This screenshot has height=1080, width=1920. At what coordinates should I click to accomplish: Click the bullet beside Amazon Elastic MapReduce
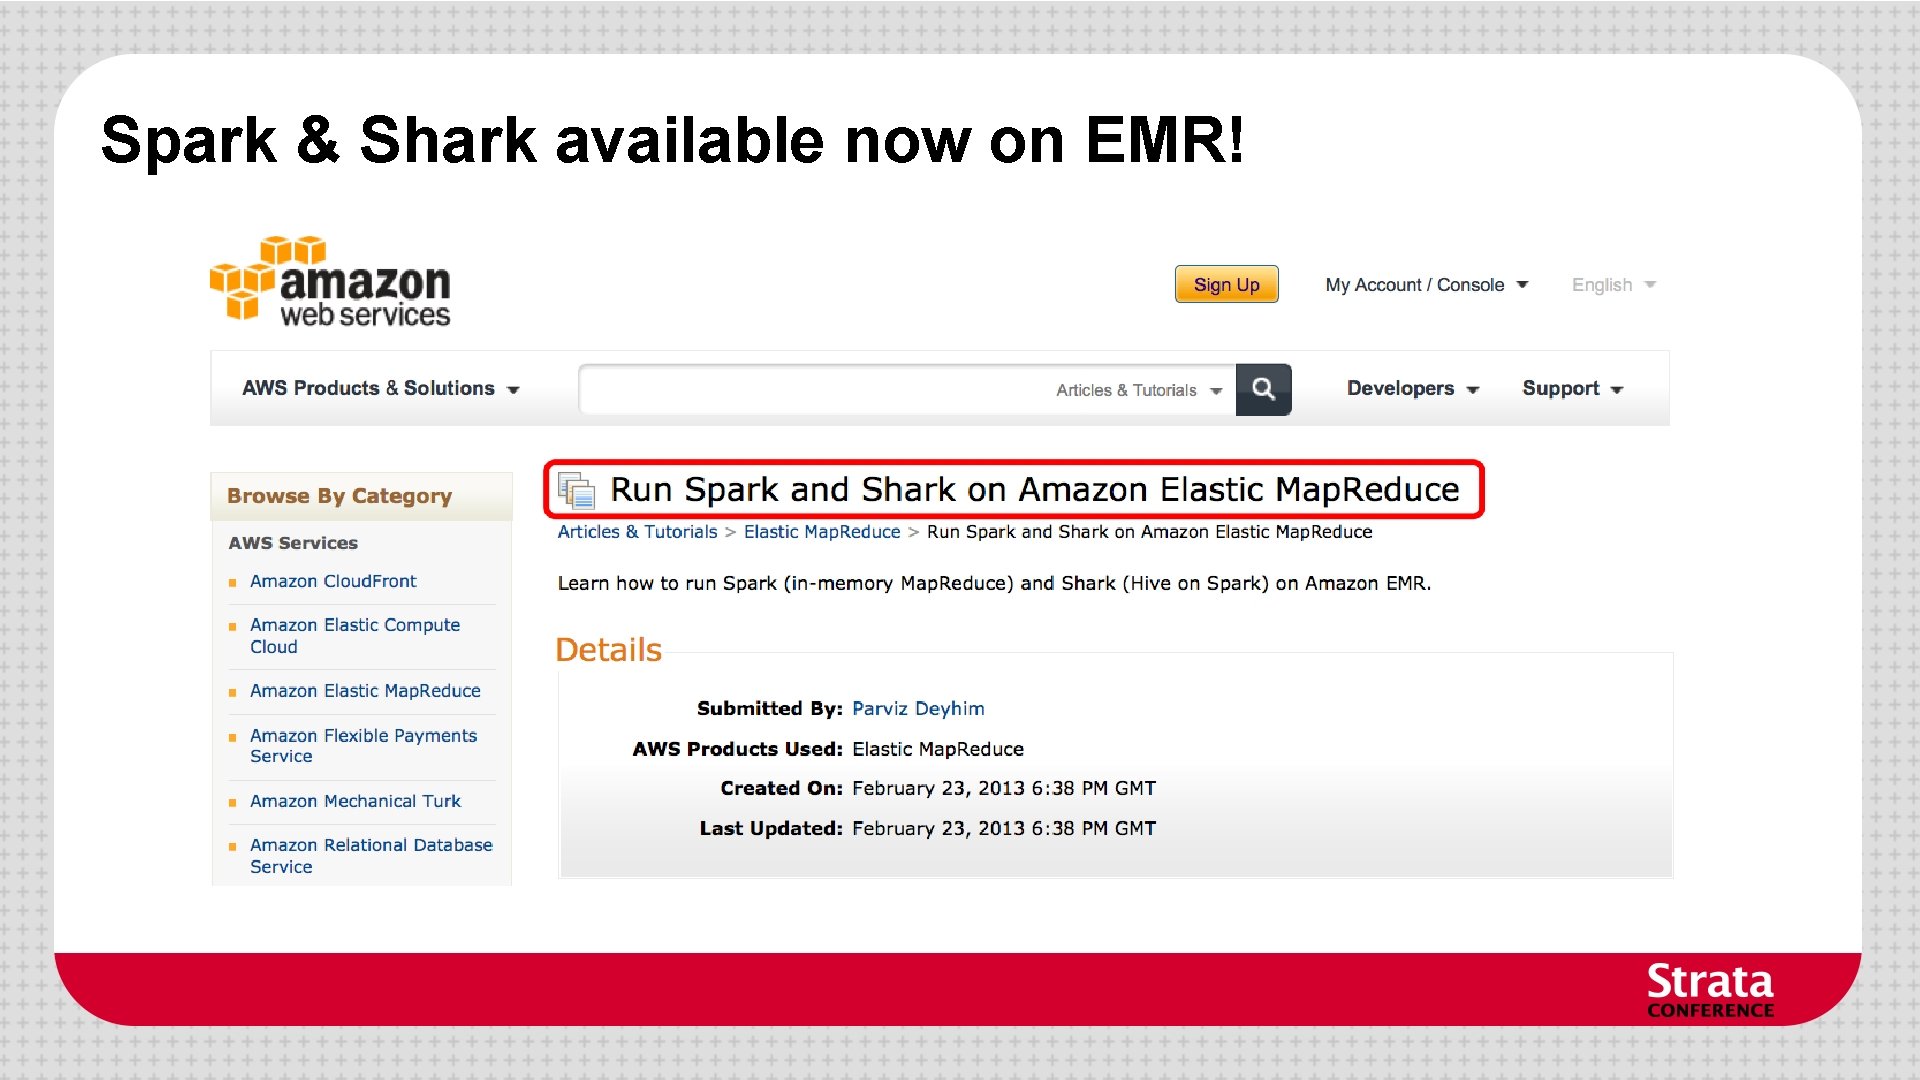[x=233, y=691]
